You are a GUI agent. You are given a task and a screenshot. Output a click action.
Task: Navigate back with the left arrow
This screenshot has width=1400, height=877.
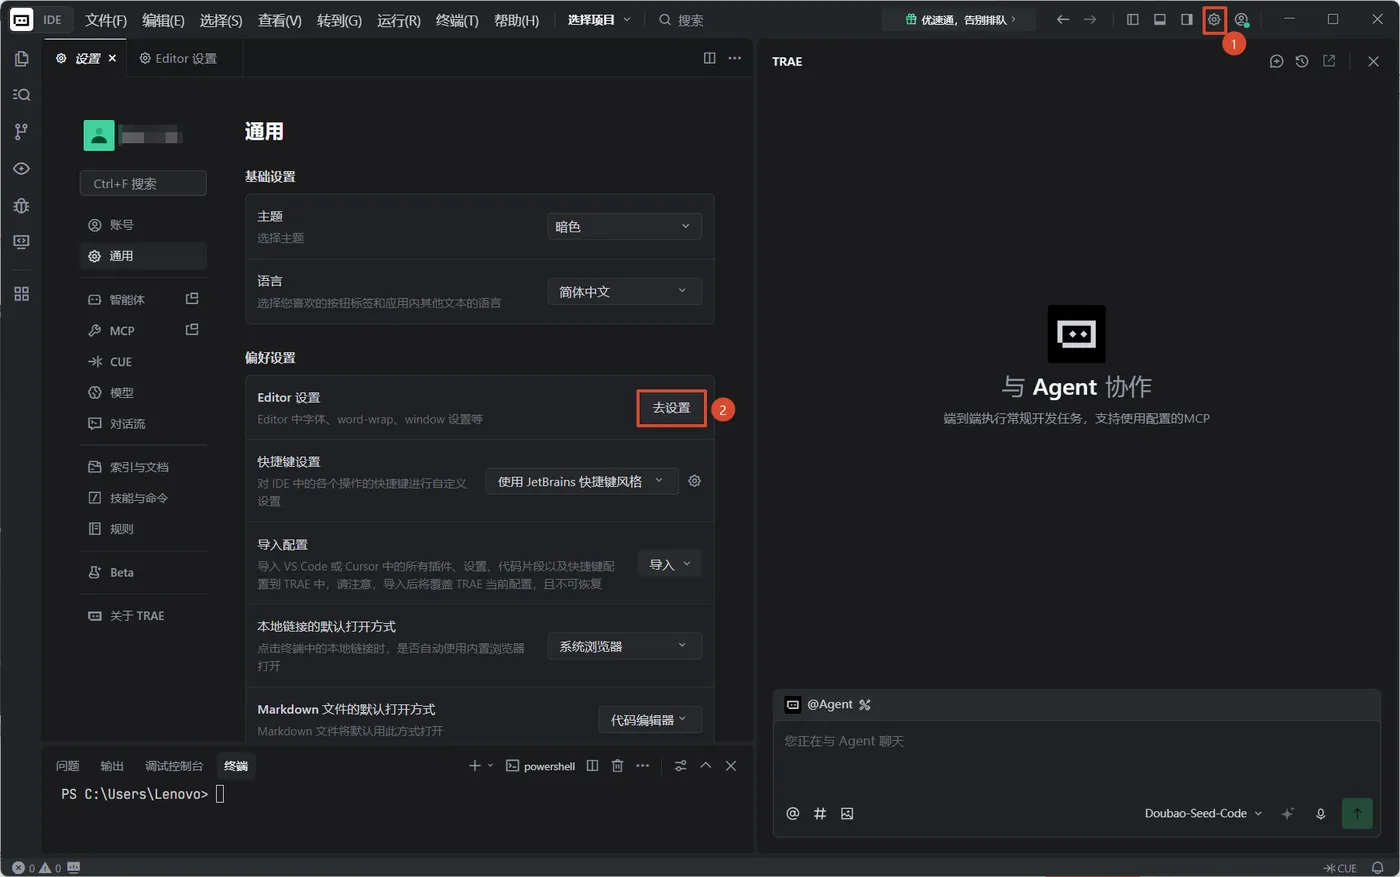(x=1062, y=19)
